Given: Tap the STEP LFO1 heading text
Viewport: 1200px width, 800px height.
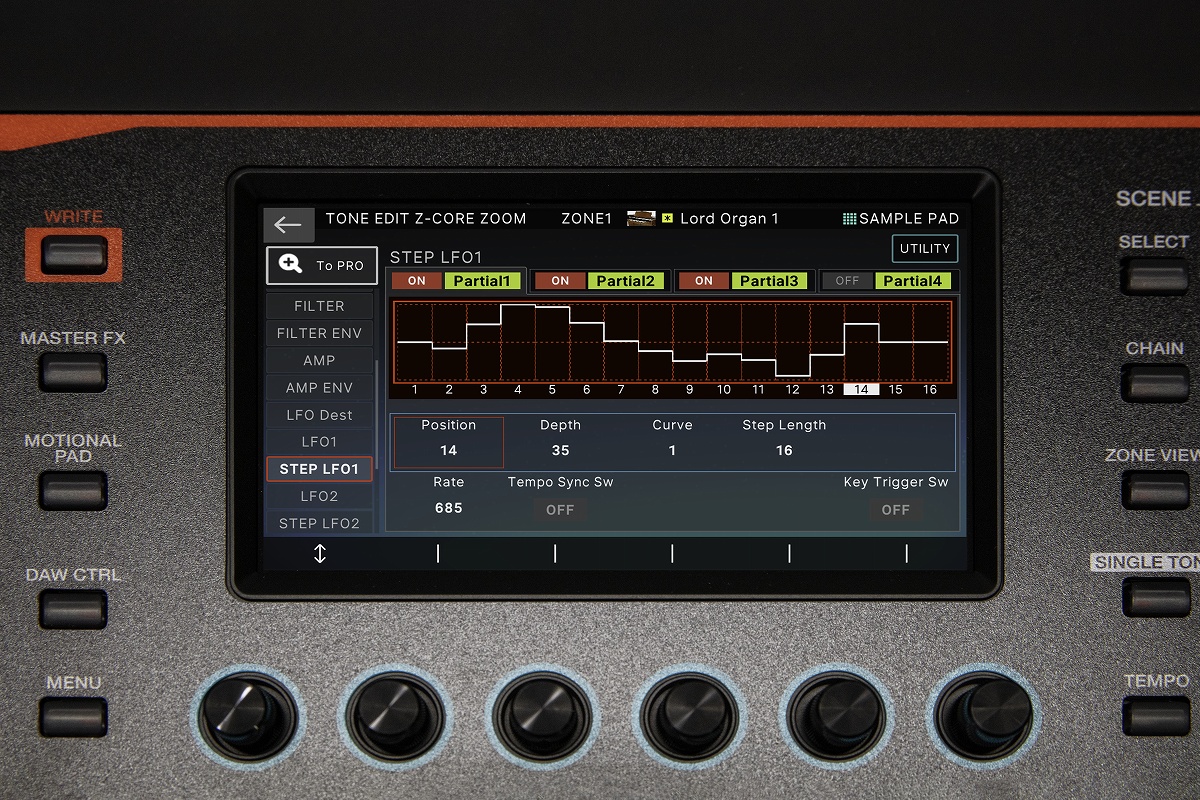Looking at the screenshot, I should pos(436,258).
